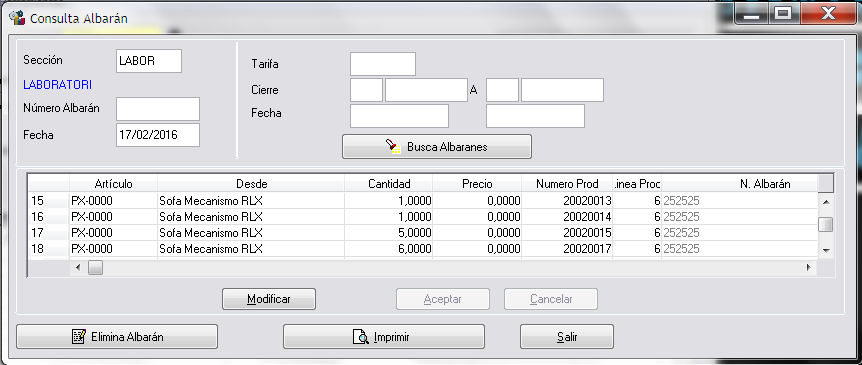Screen dimensions: 862x365
Task: Click the Consulta Albarán title bar icon
Action: coord(17,18)
